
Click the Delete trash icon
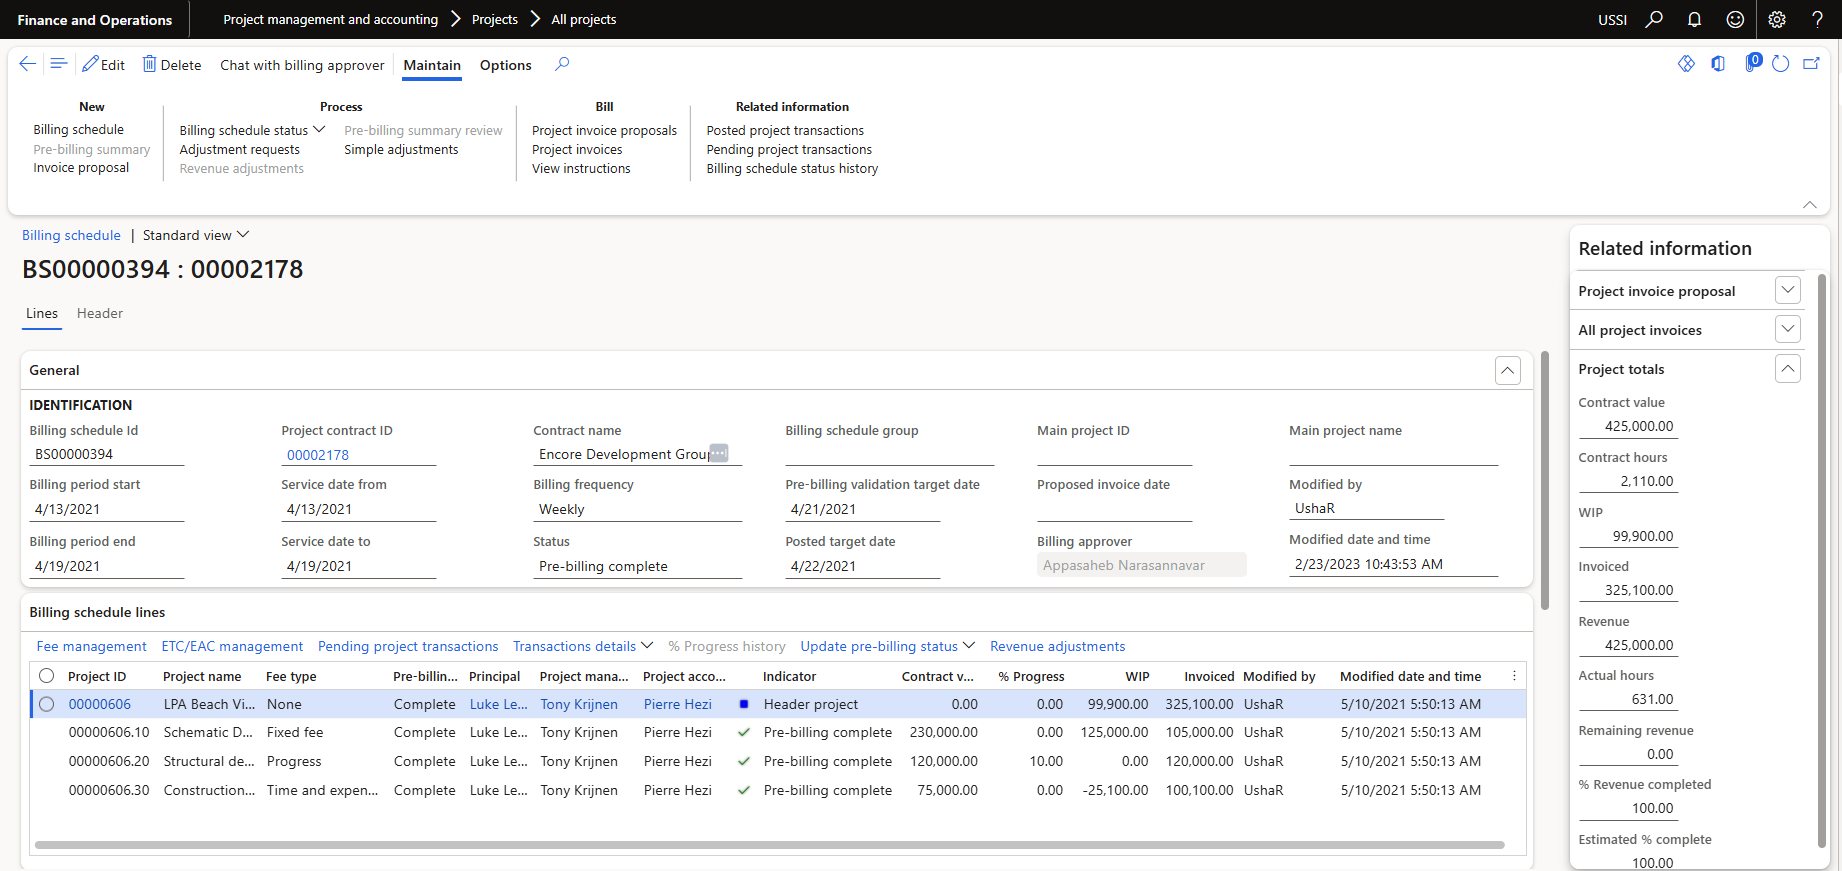[x=149, y=64]
